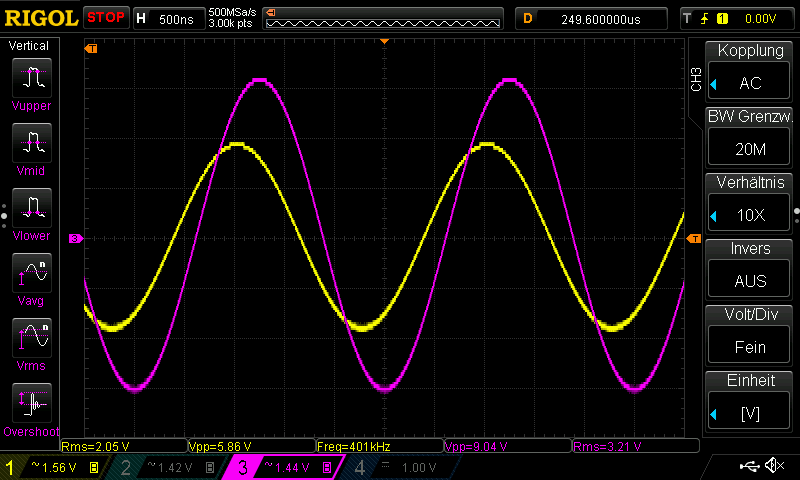
Task: Click the trigger level 0.00V readout
Action: click(760, 19)
